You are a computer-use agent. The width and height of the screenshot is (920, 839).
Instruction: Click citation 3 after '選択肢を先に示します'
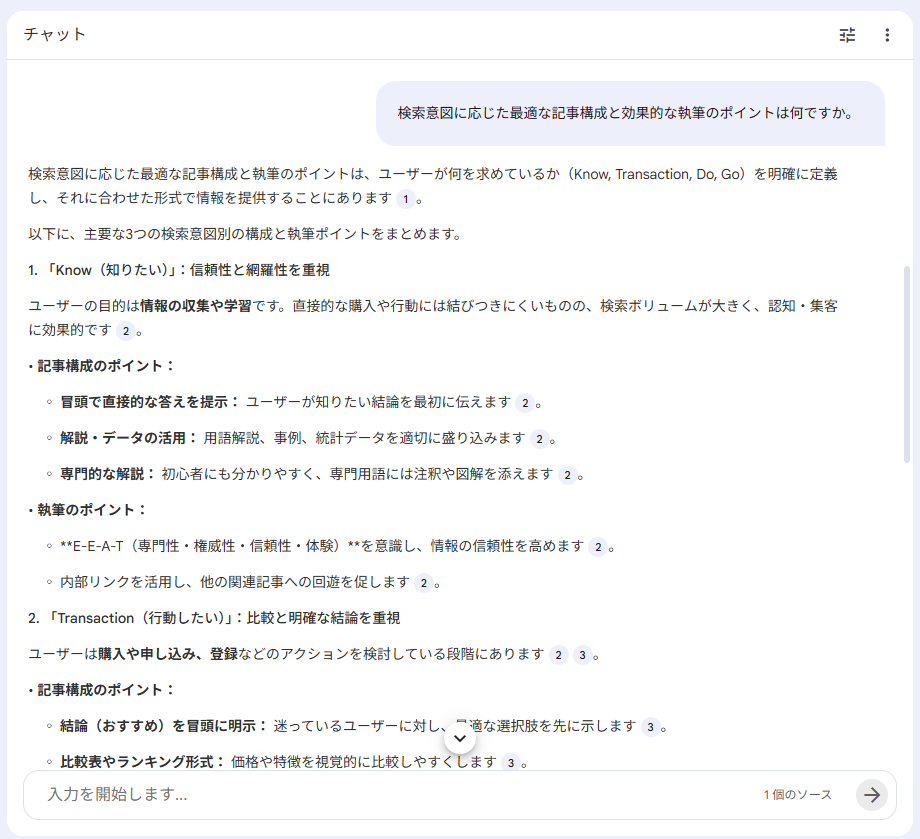(650, 727)
